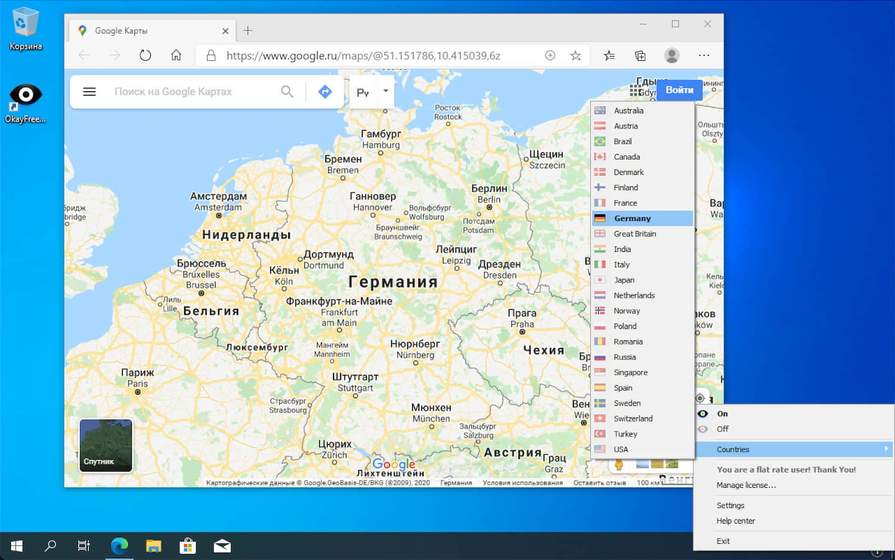Open the Recycle Bin desktop icon
This screenshot has width=895, height=560.
coord(25,29)
